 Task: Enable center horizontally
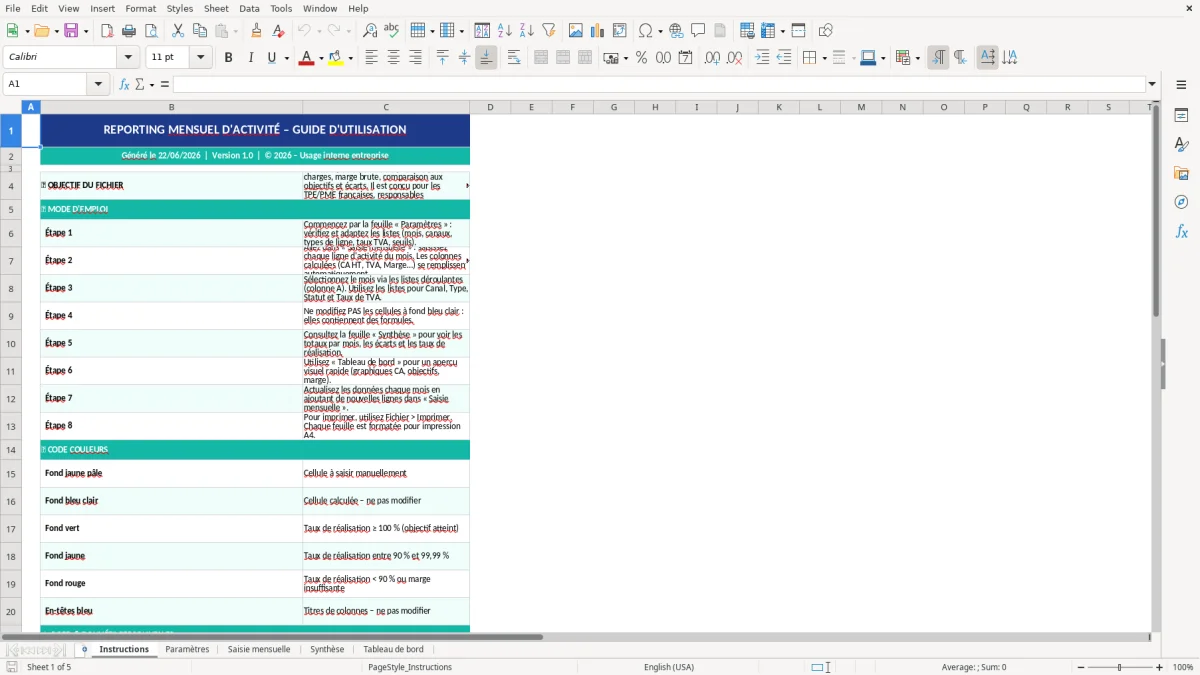click(x=393, y=58)
